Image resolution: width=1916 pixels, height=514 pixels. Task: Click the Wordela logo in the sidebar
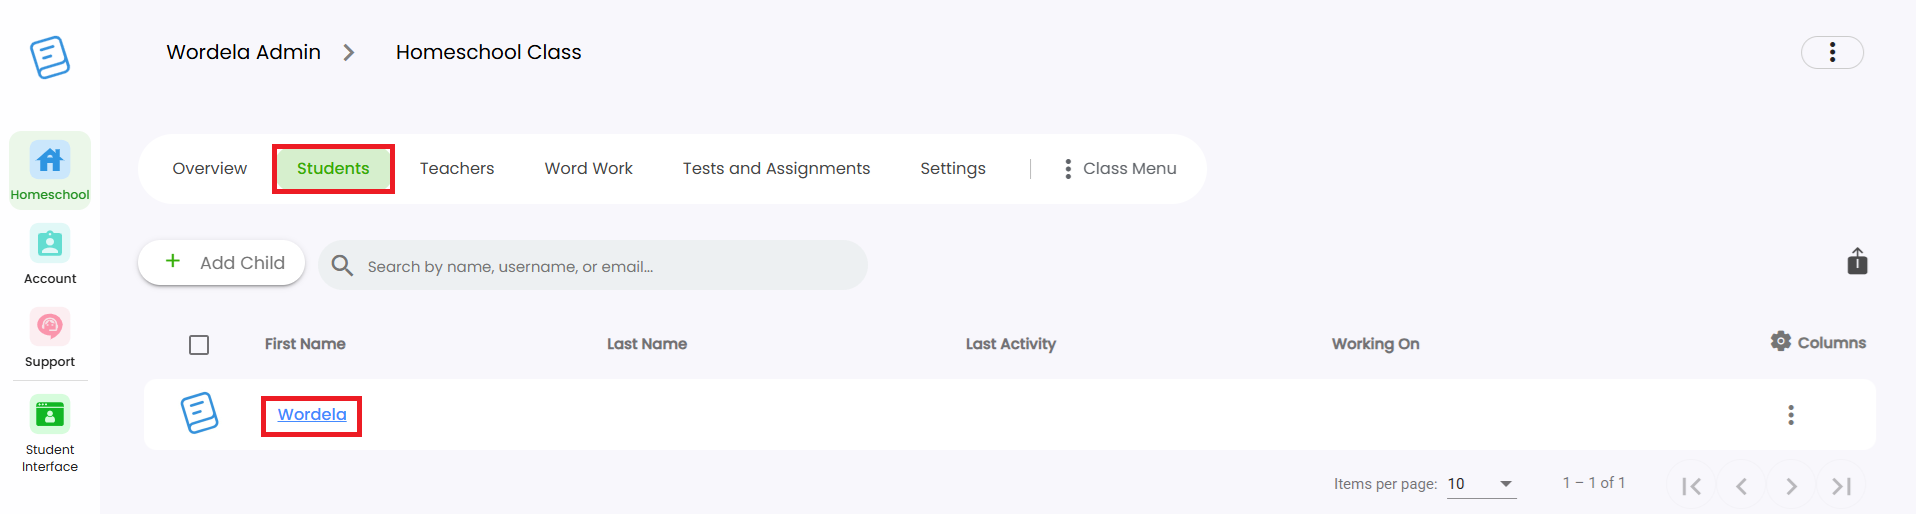(50, 57)
